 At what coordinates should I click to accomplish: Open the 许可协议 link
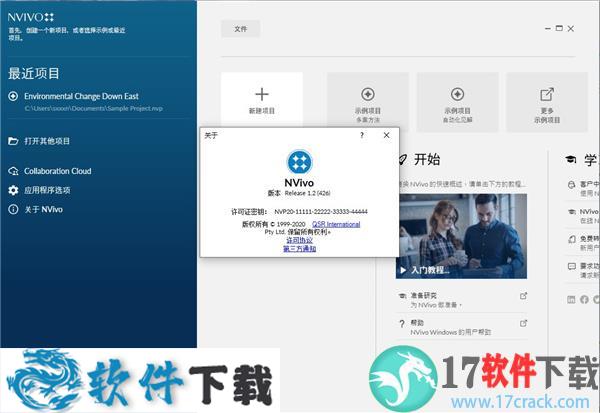299,240
